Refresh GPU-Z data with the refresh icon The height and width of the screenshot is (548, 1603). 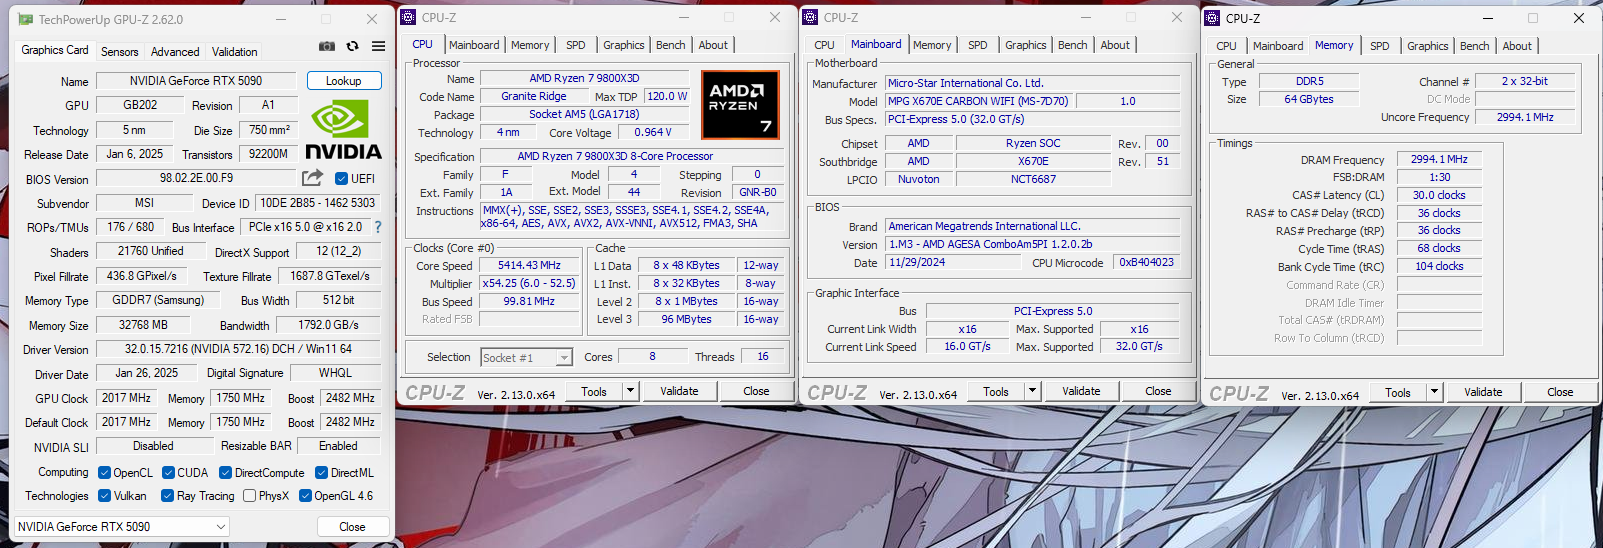click(x=352, y=46)
